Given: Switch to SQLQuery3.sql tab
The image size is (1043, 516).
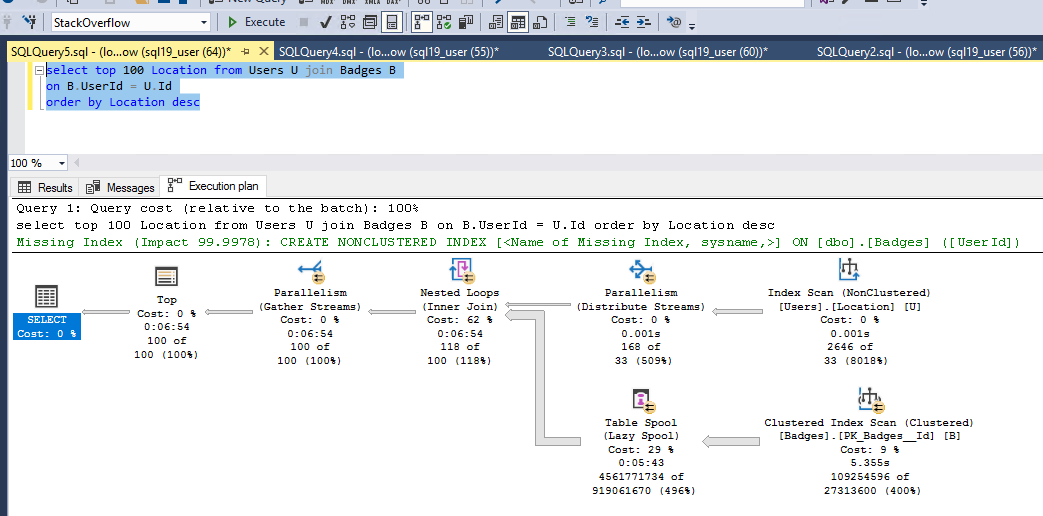Looking at the screenshot, I should tap(658, 51).
